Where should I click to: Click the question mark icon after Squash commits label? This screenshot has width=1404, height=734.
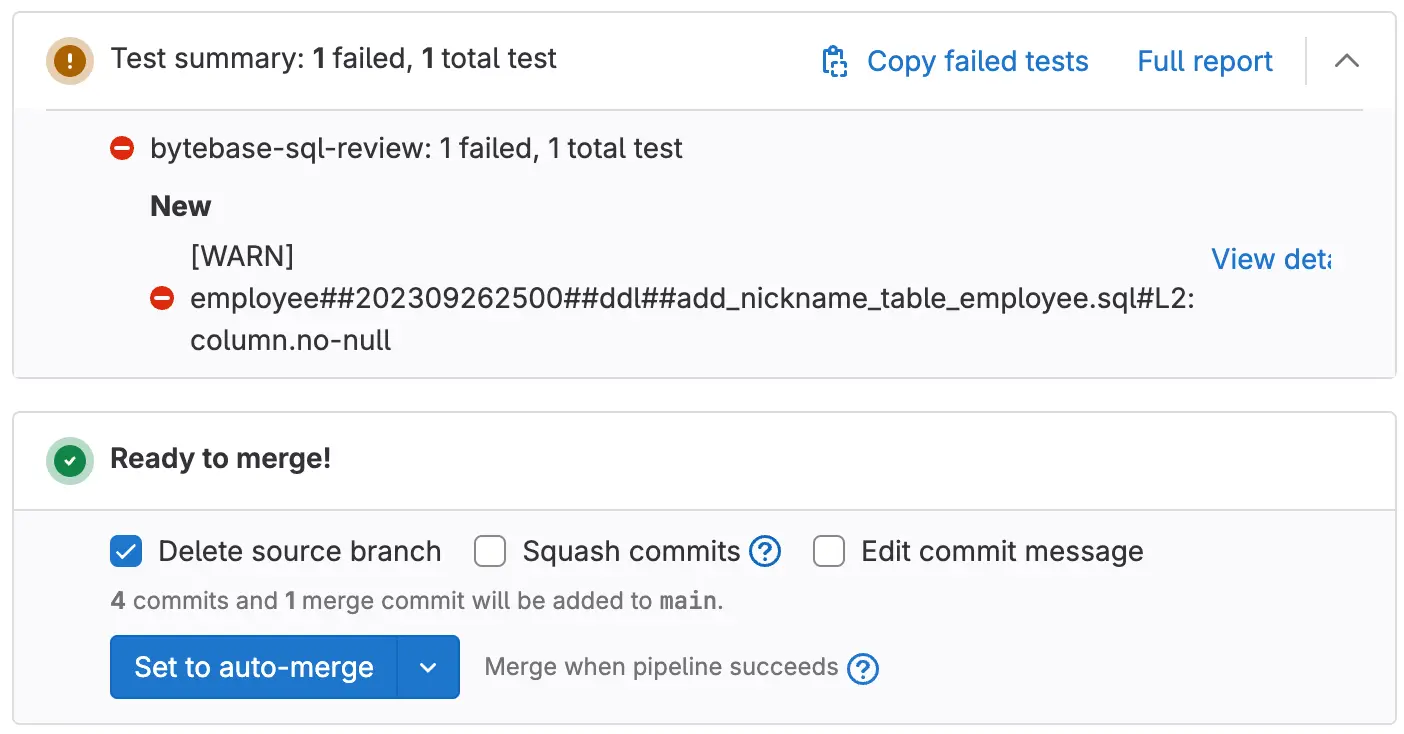(x=765, y=551)
